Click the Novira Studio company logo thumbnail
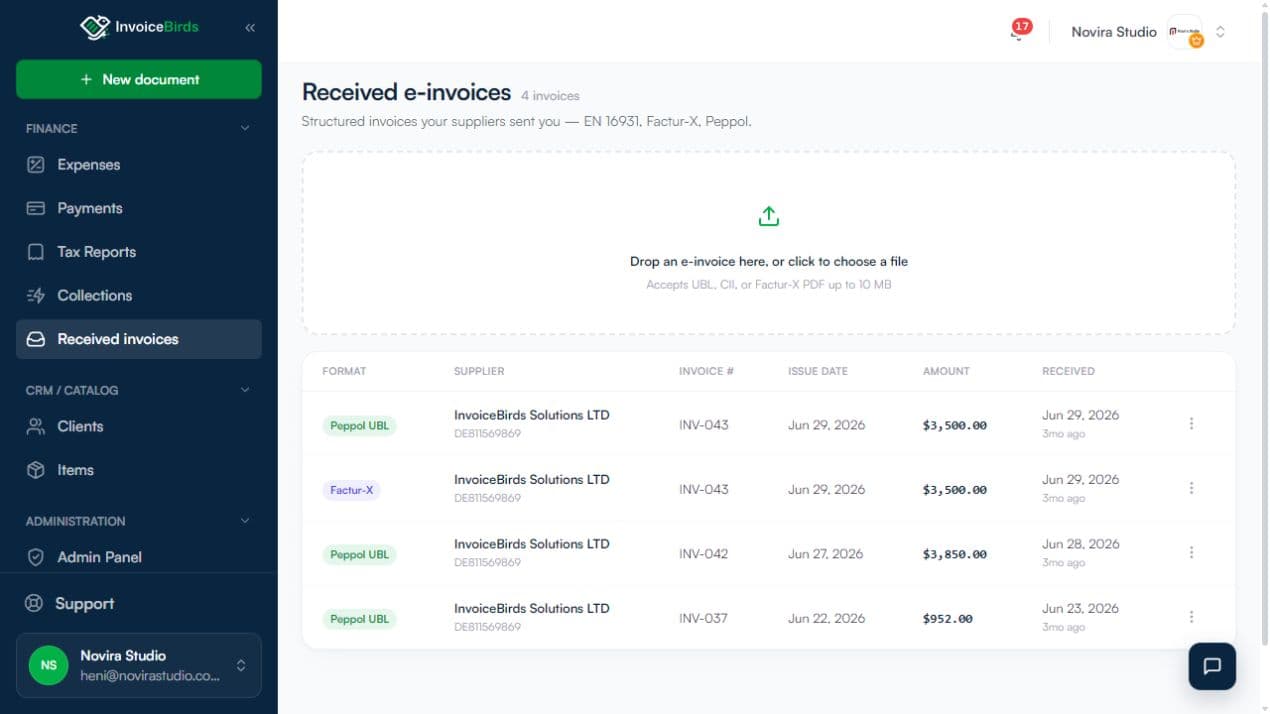 pyautogui.click(x=1185, y=31)
